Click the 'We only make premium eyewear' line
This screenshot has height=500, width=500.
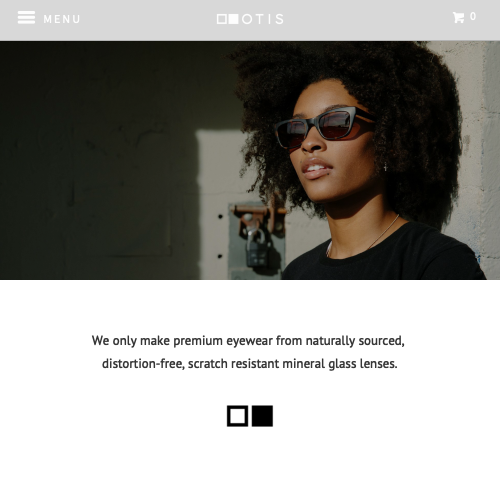(248, 341)
